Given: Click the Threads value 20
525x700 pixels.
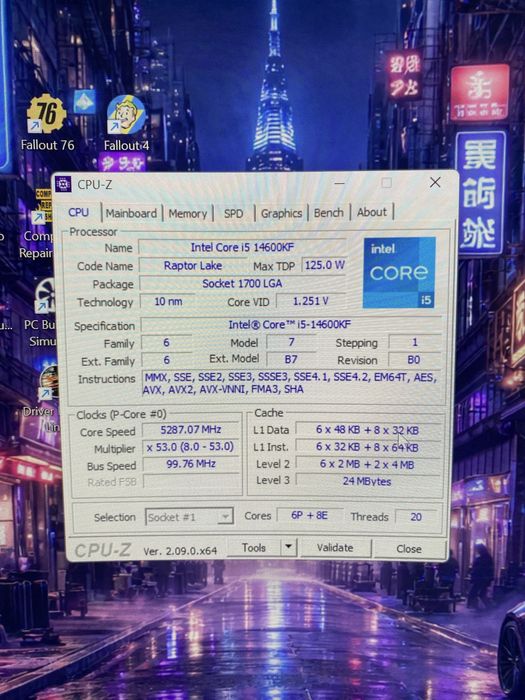Looking at the screenshot, I should (x=416, y=517).
